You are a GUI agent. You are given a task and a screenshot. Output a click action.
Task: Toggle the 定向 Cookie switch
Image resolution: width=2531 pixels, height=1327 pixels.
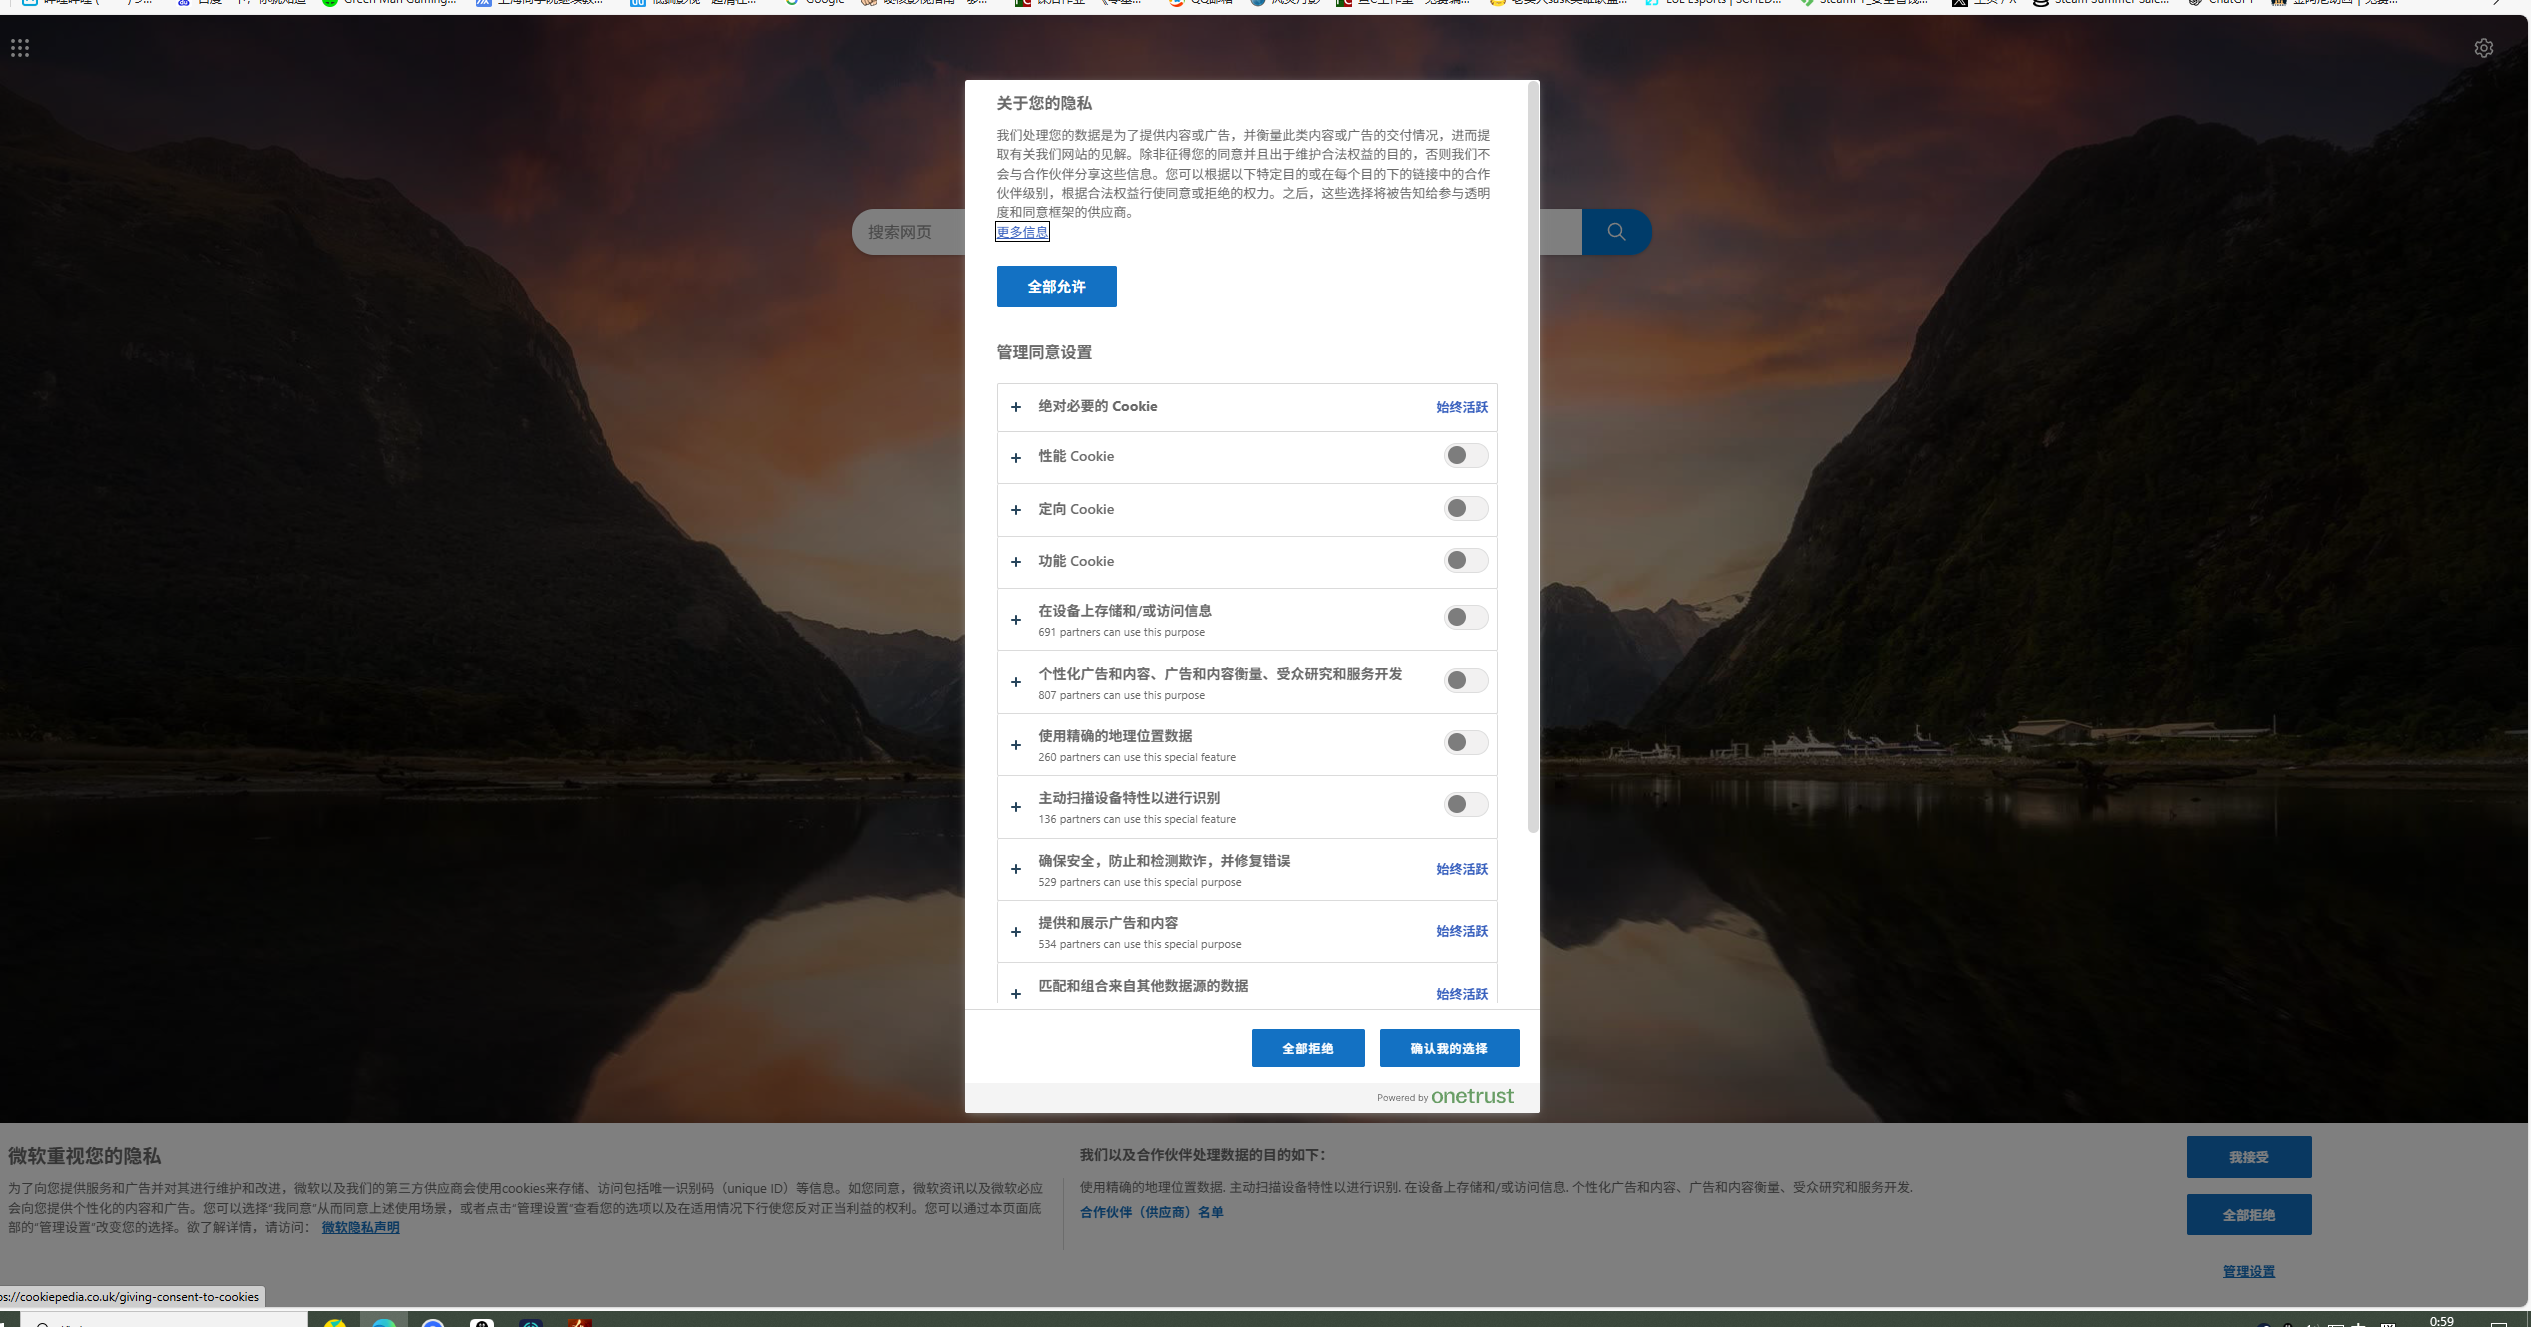pyautogui.click(x=1466, y=509)
